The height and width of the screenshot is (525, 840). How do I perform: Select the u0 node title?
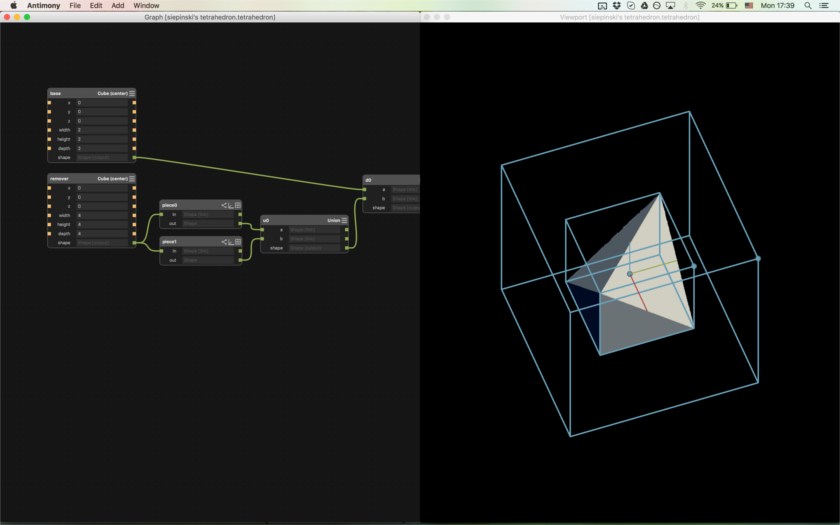pyautogui.click(x=266, y=220)
